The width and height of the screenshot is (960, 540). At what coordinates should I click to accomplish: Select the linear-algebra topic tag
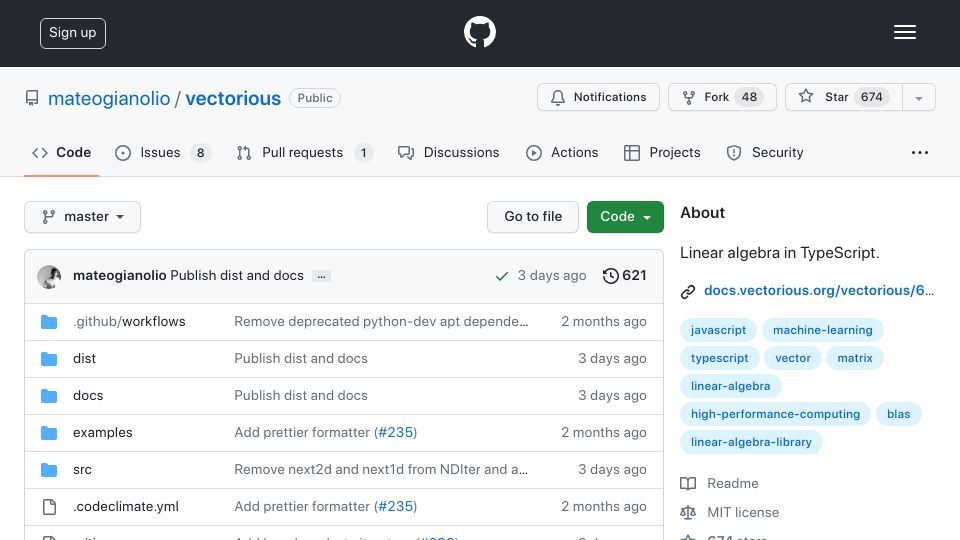coord(730,386)
